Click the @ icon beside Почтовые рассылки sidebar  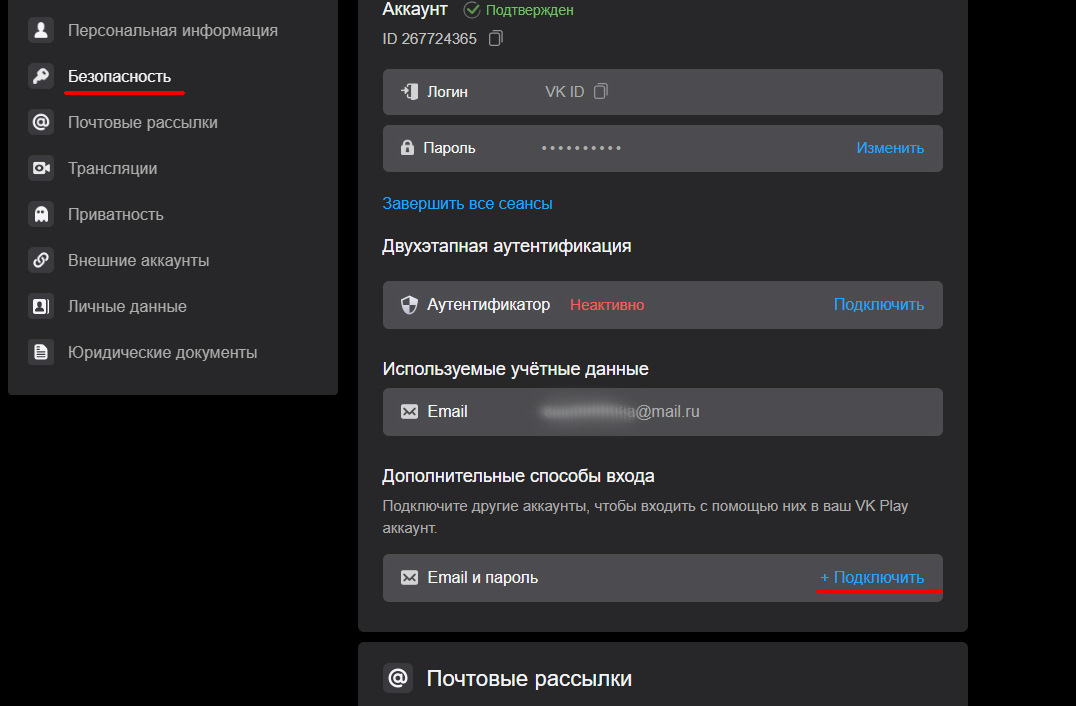(x=41, y=122)
